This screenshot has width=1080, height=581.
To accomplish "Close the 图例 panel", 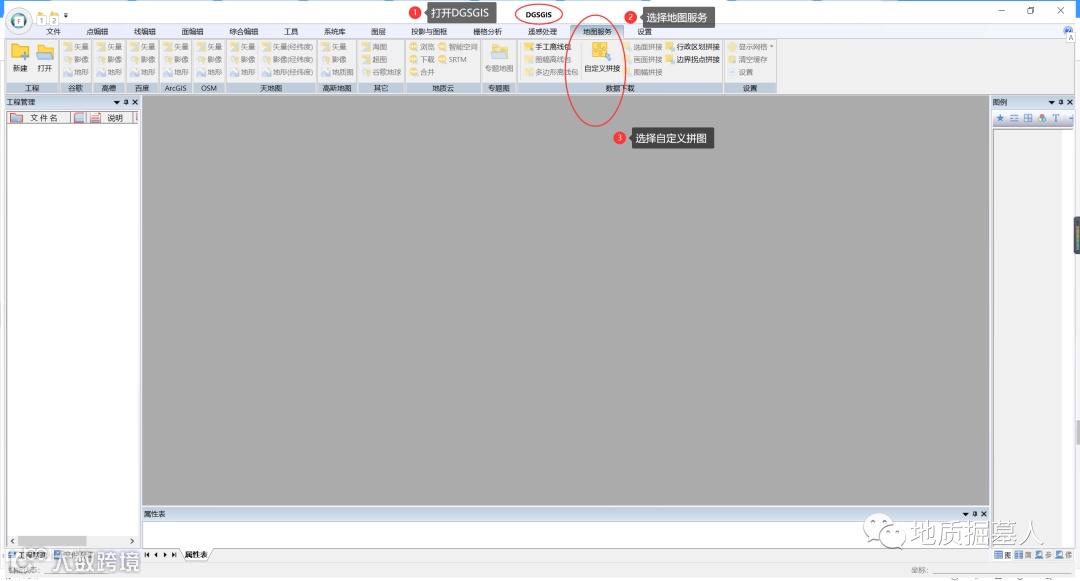I will [1070, 102].
